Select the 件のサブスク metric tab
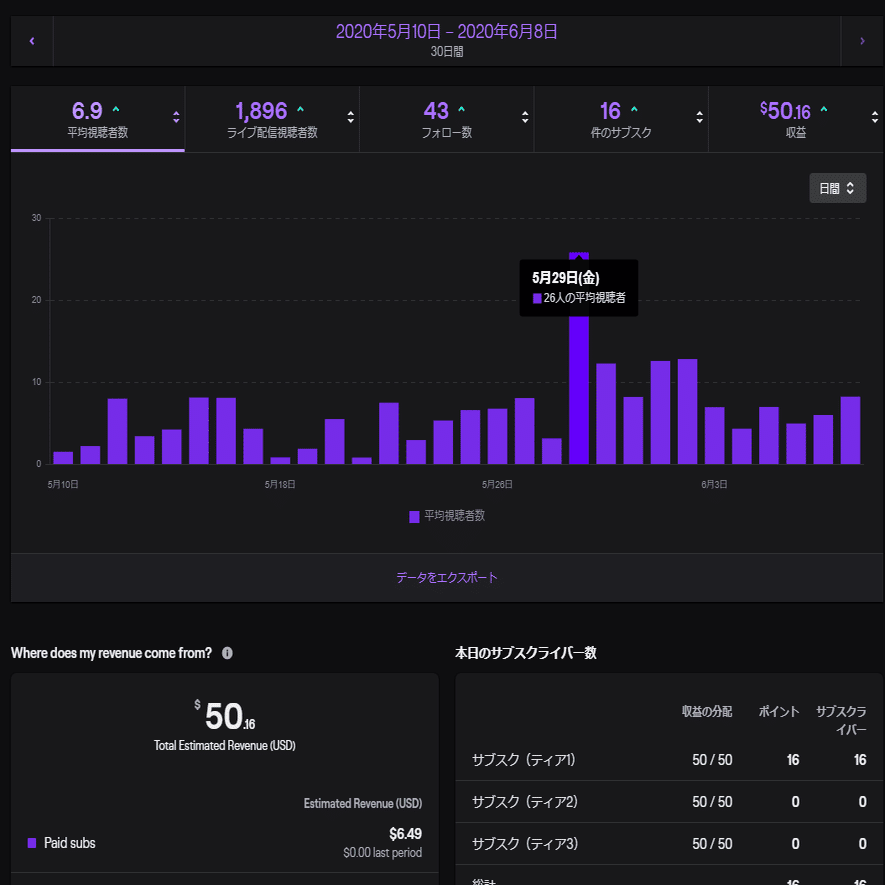Image resolution: width=885 pixels, height=885 pixels. coord(621,119)
